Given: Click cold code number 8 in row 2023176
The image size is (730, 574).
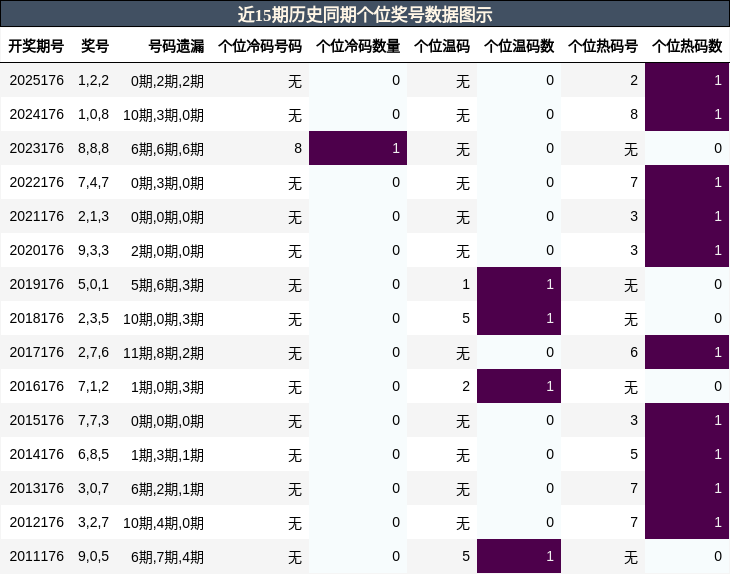Looking at the screenshot, I should [x=298, y=148].
